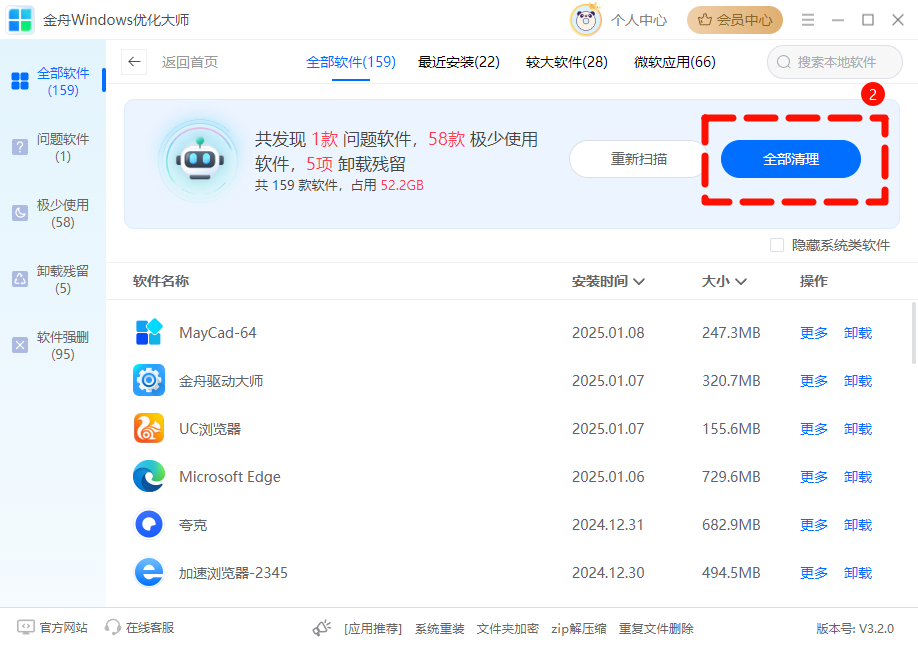Open the panda avatar profile icon
Image resolution: width=918 pixels, height=647 pixels.
[x=586, y=20]
